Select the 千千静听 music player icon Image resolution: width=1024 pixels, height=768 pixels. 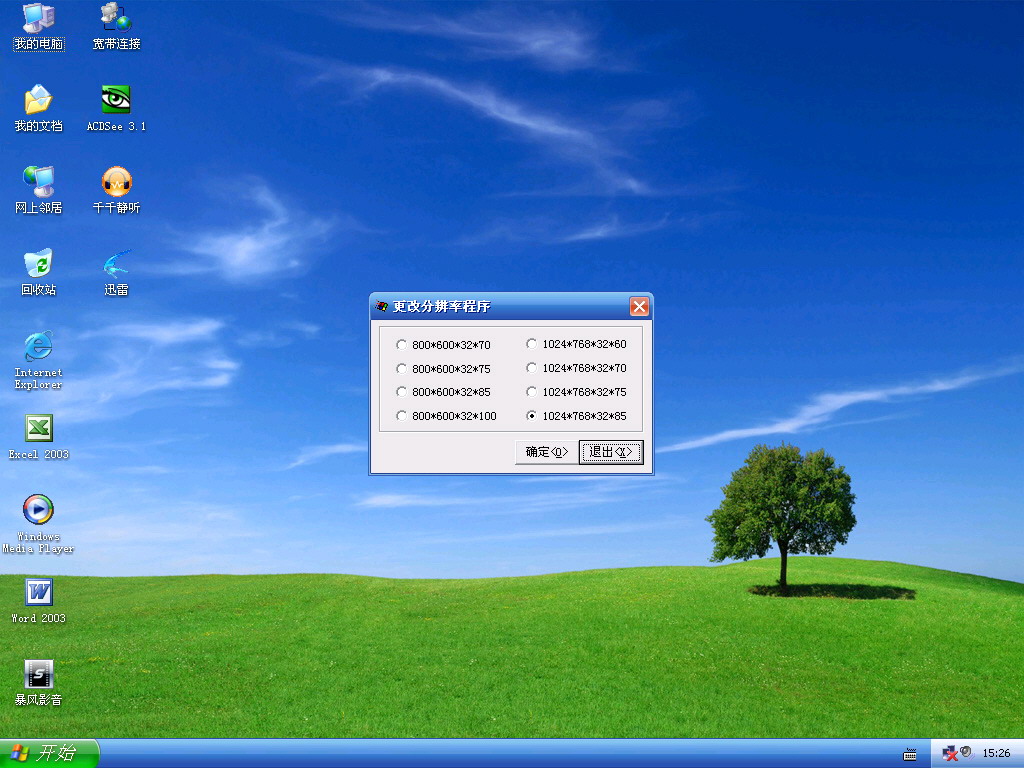pyautogui.click(x=116, y=190)
